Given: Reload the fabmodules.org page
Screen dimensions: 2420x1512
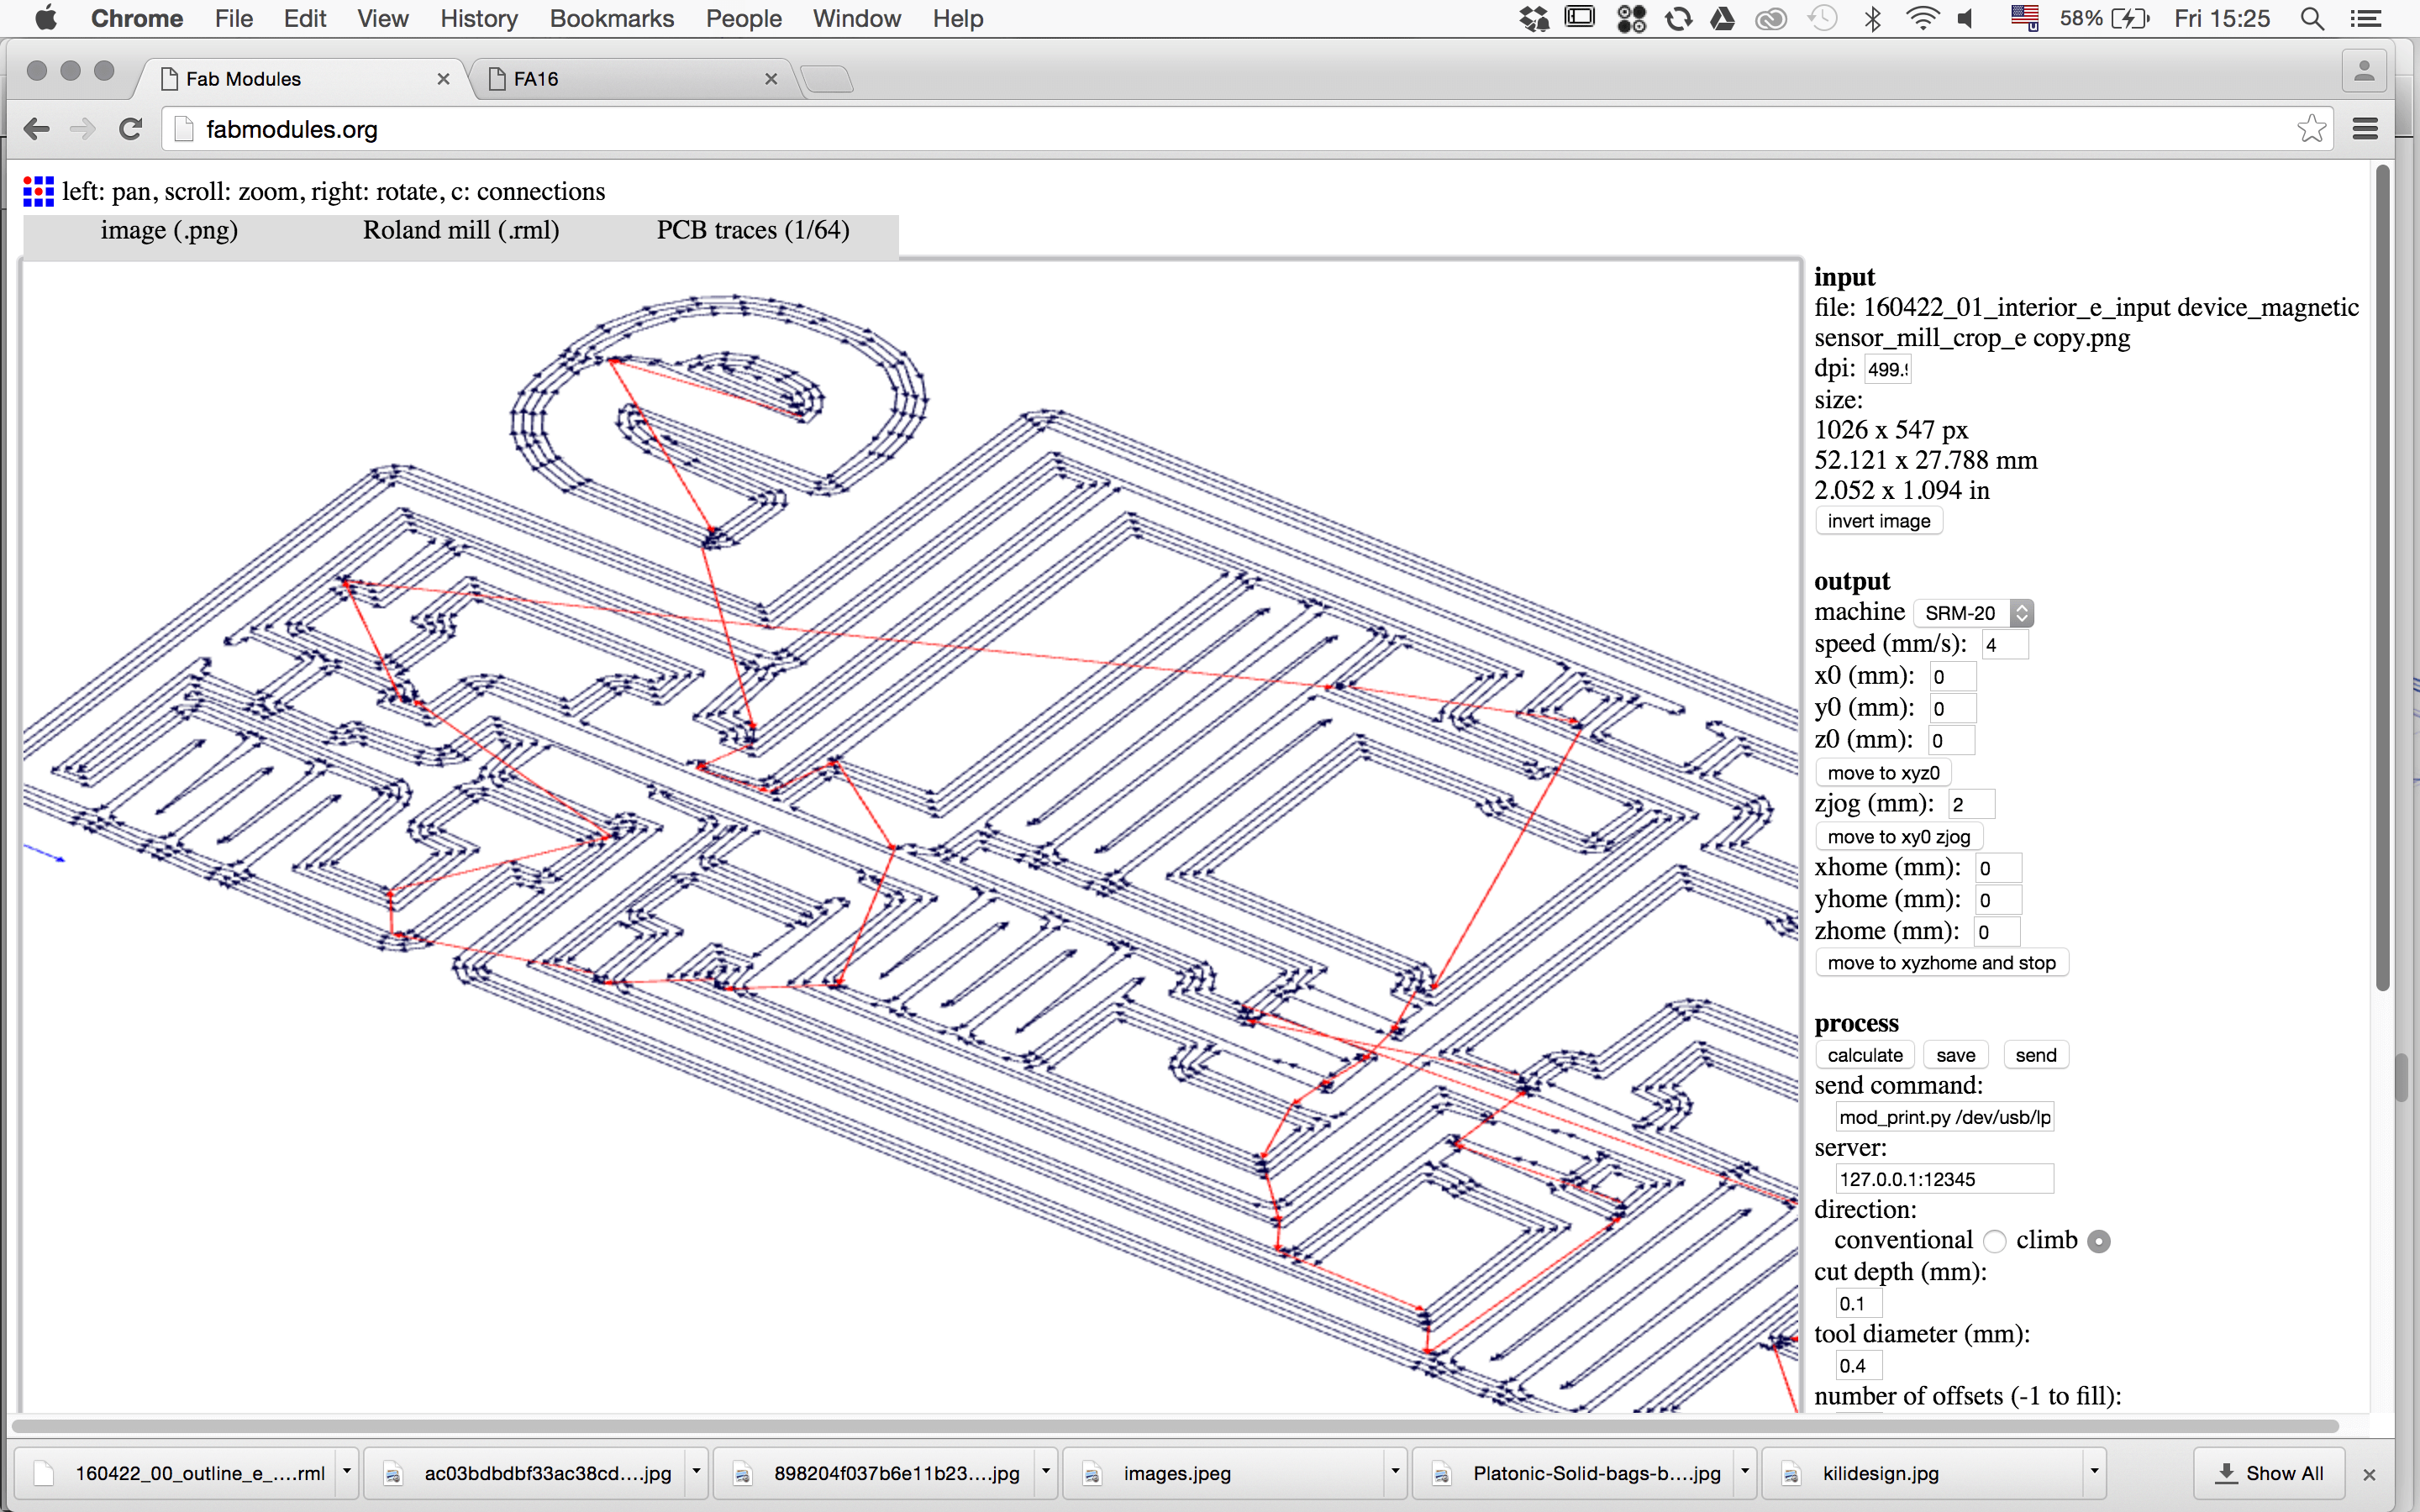Looking at the screenshot, I should click(x=131, y=129).
